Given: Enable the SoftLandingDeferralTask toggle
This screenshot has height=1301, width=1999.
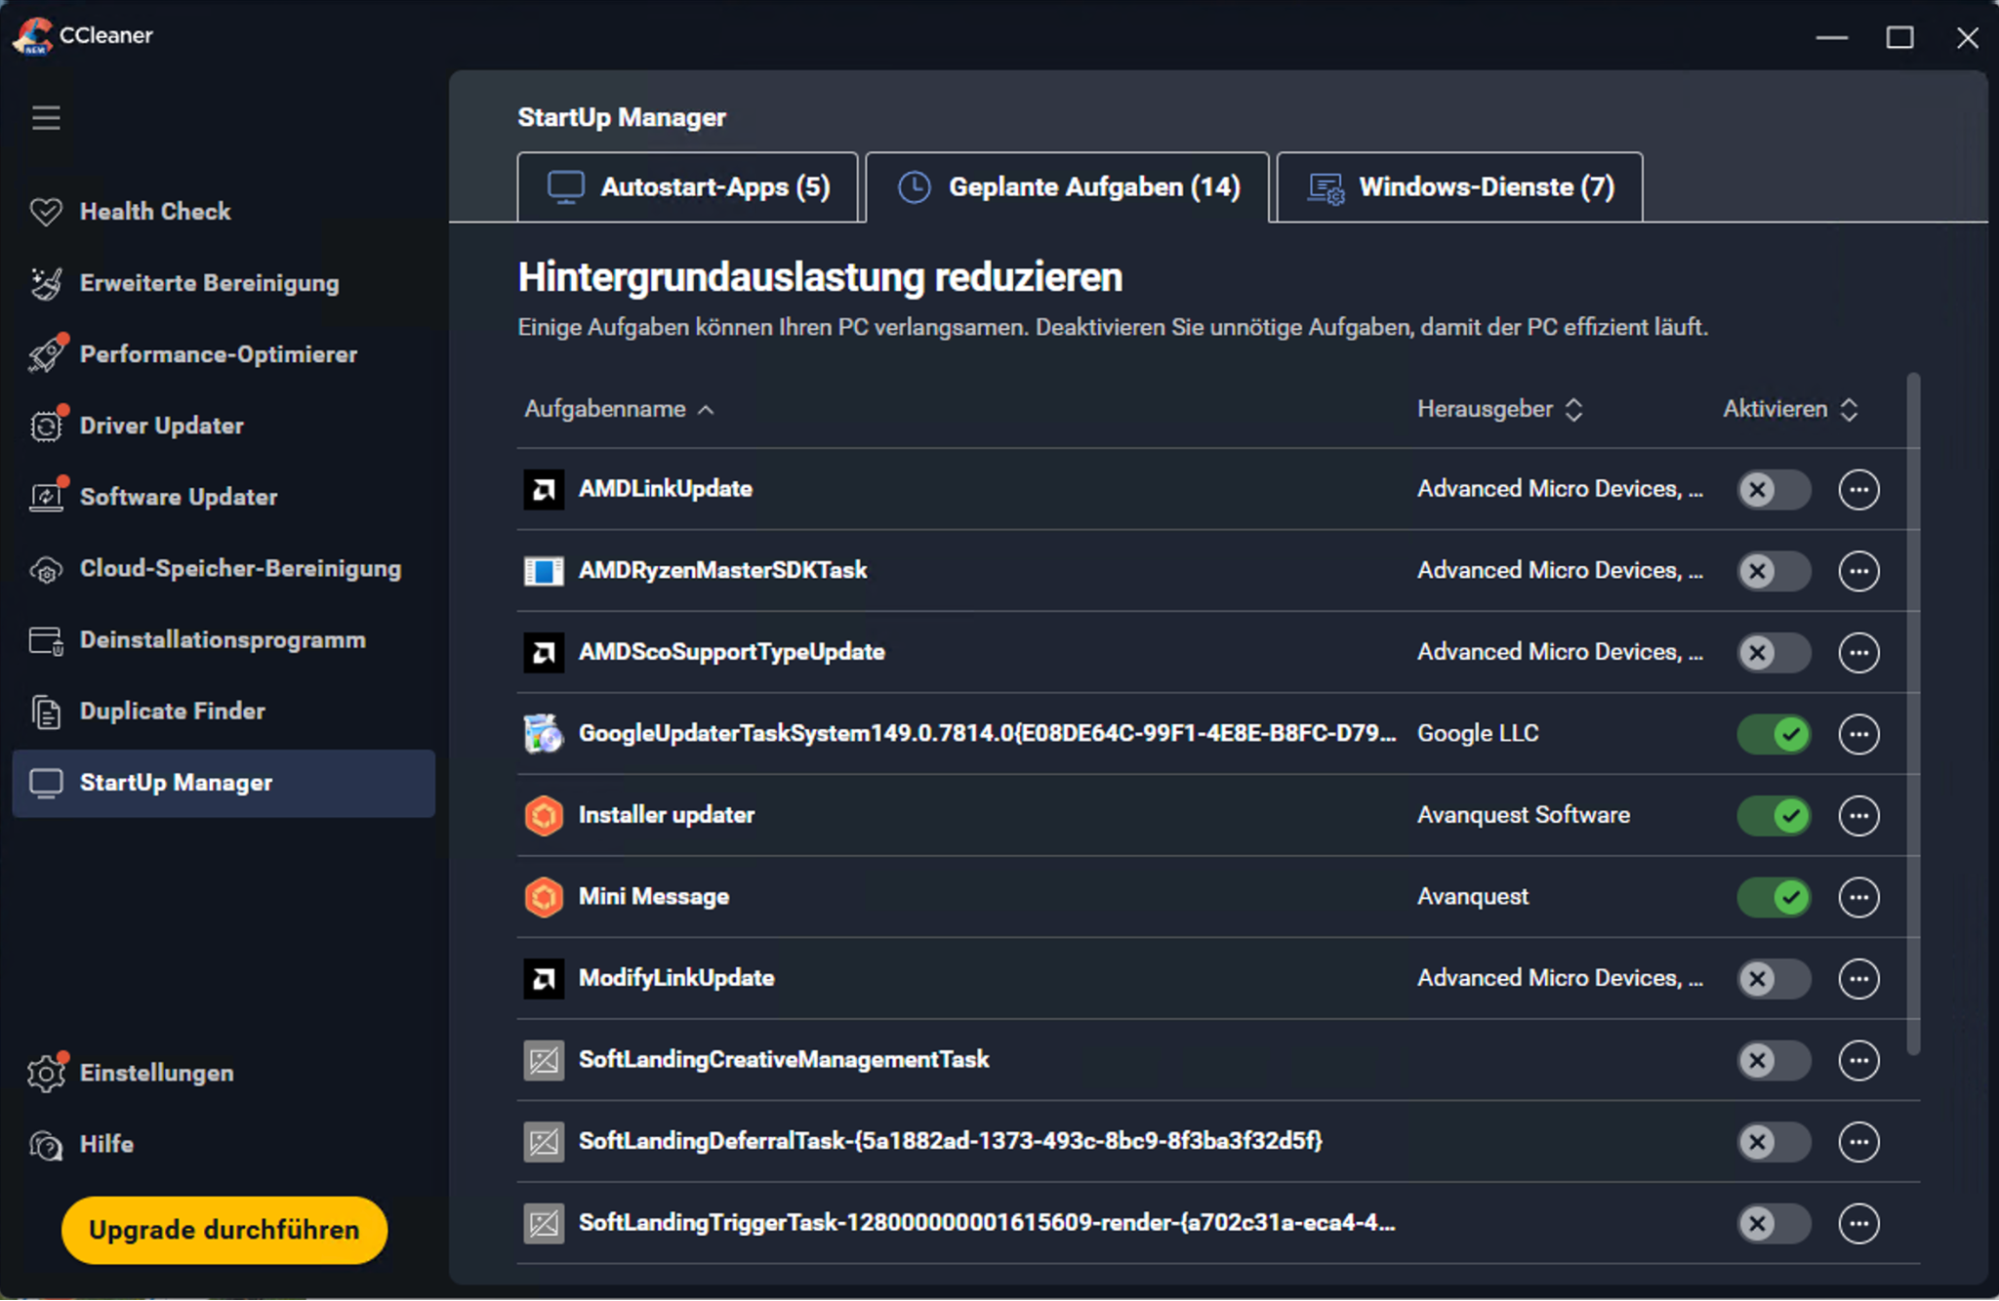Looking at the screenshot, I should pyautogui.click(x=1774, y=1142).
